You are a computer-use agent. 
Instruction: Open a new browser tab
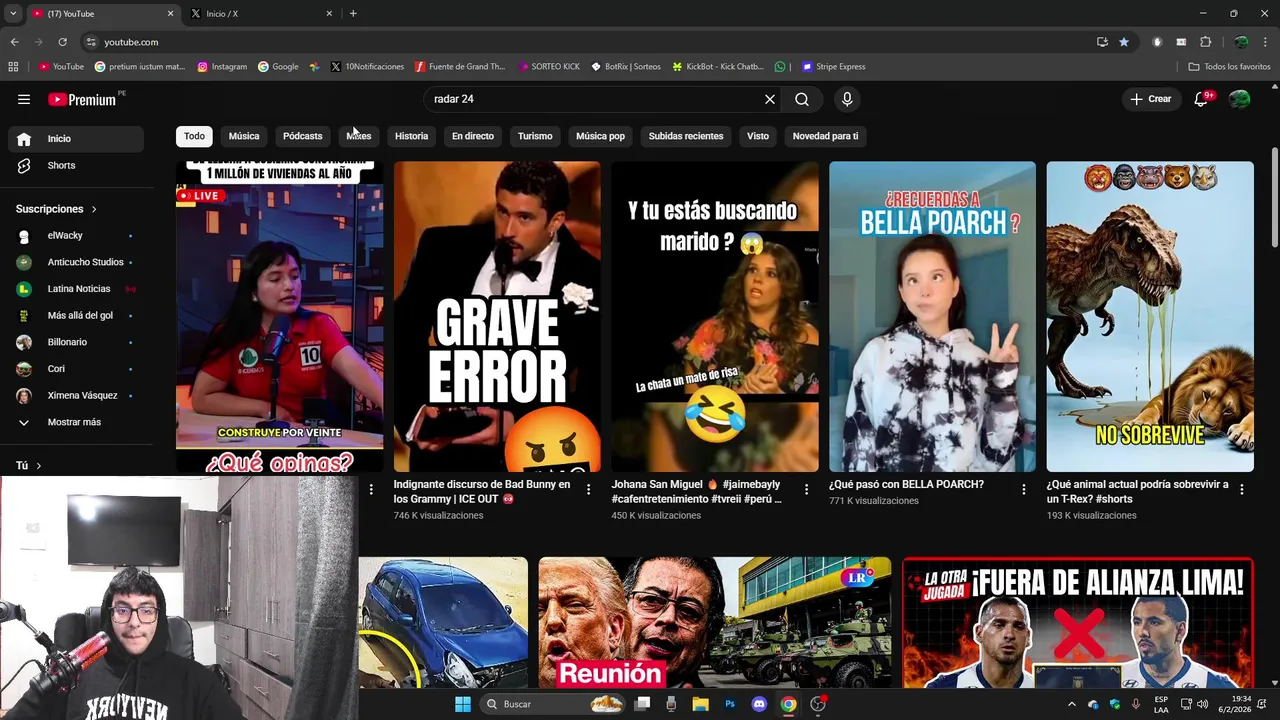tap(353, 13)
